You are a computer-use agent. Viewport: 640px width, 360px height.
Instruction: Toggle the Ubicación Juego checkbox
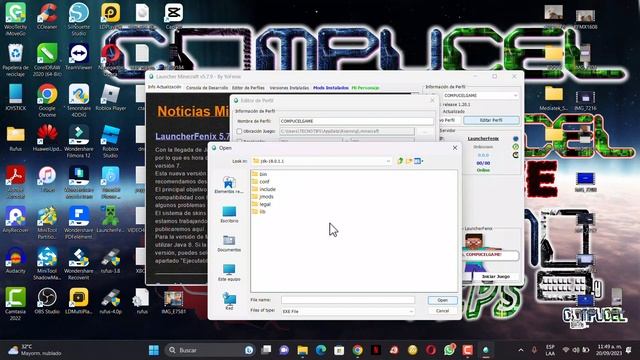pyautogui.click(x=239, y=131)
